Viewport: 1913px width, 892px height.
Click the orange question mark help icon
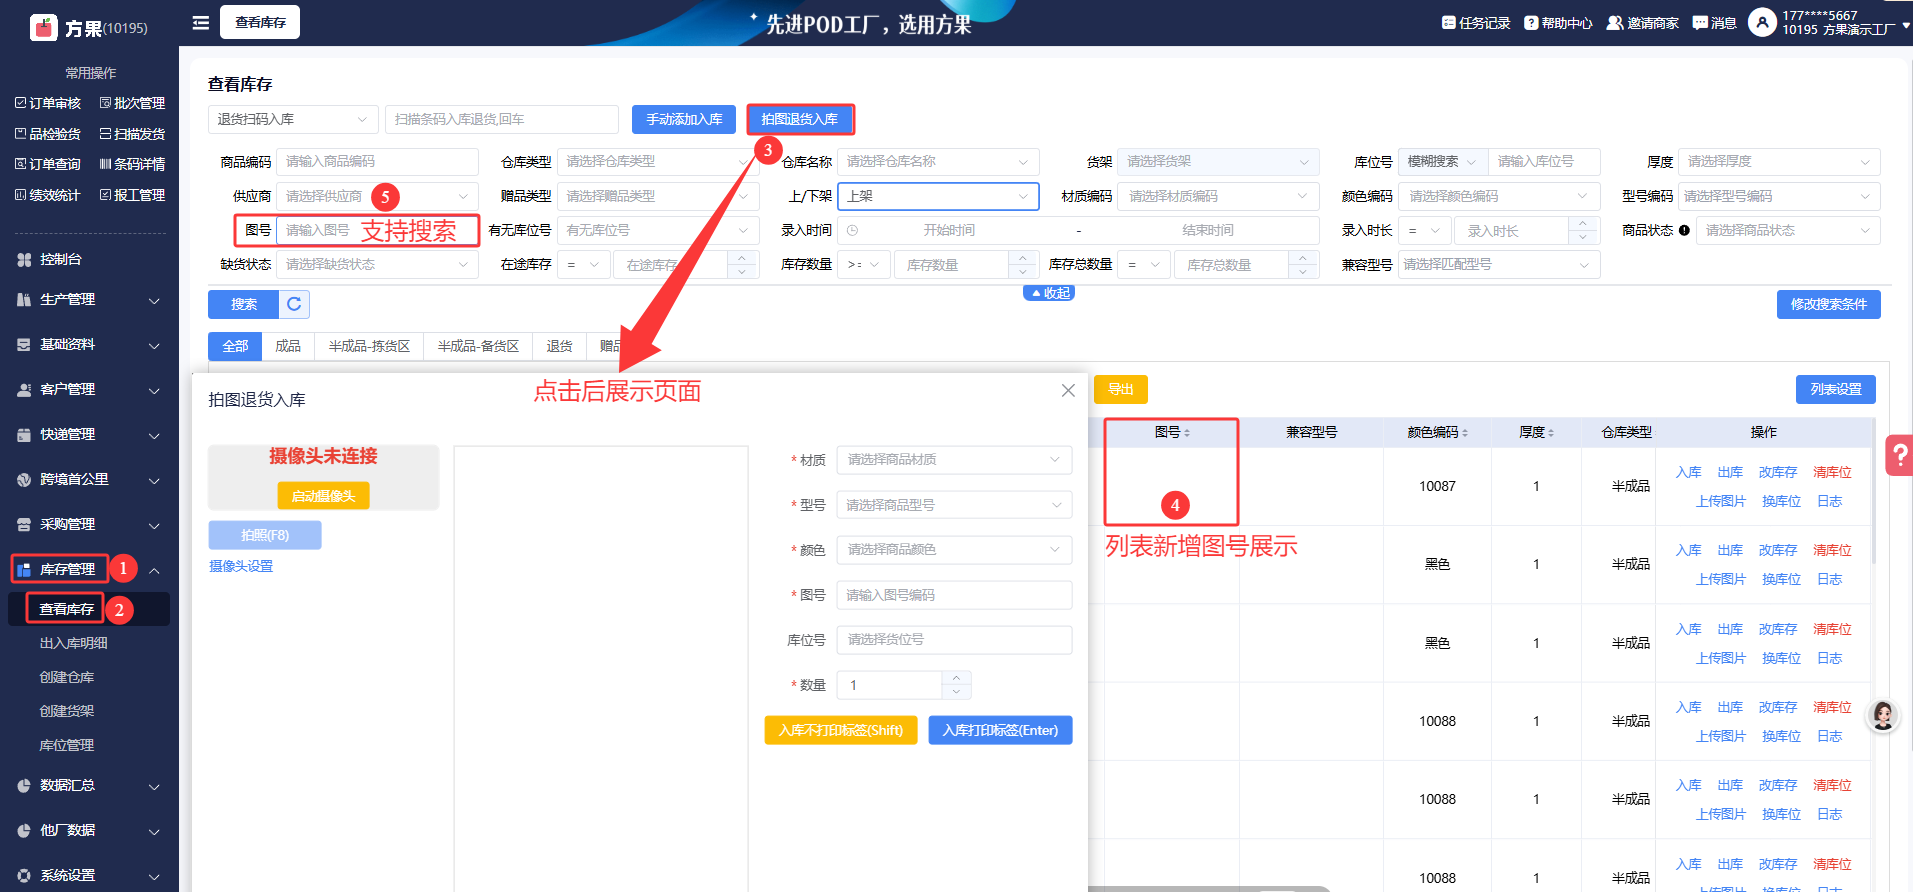click(1898, 455)
